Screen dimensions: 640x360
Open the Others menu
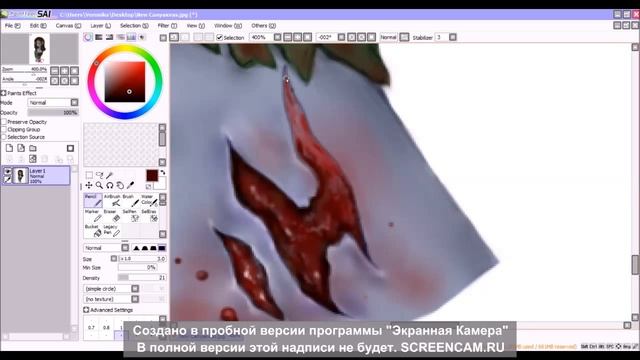pos(263,25)
